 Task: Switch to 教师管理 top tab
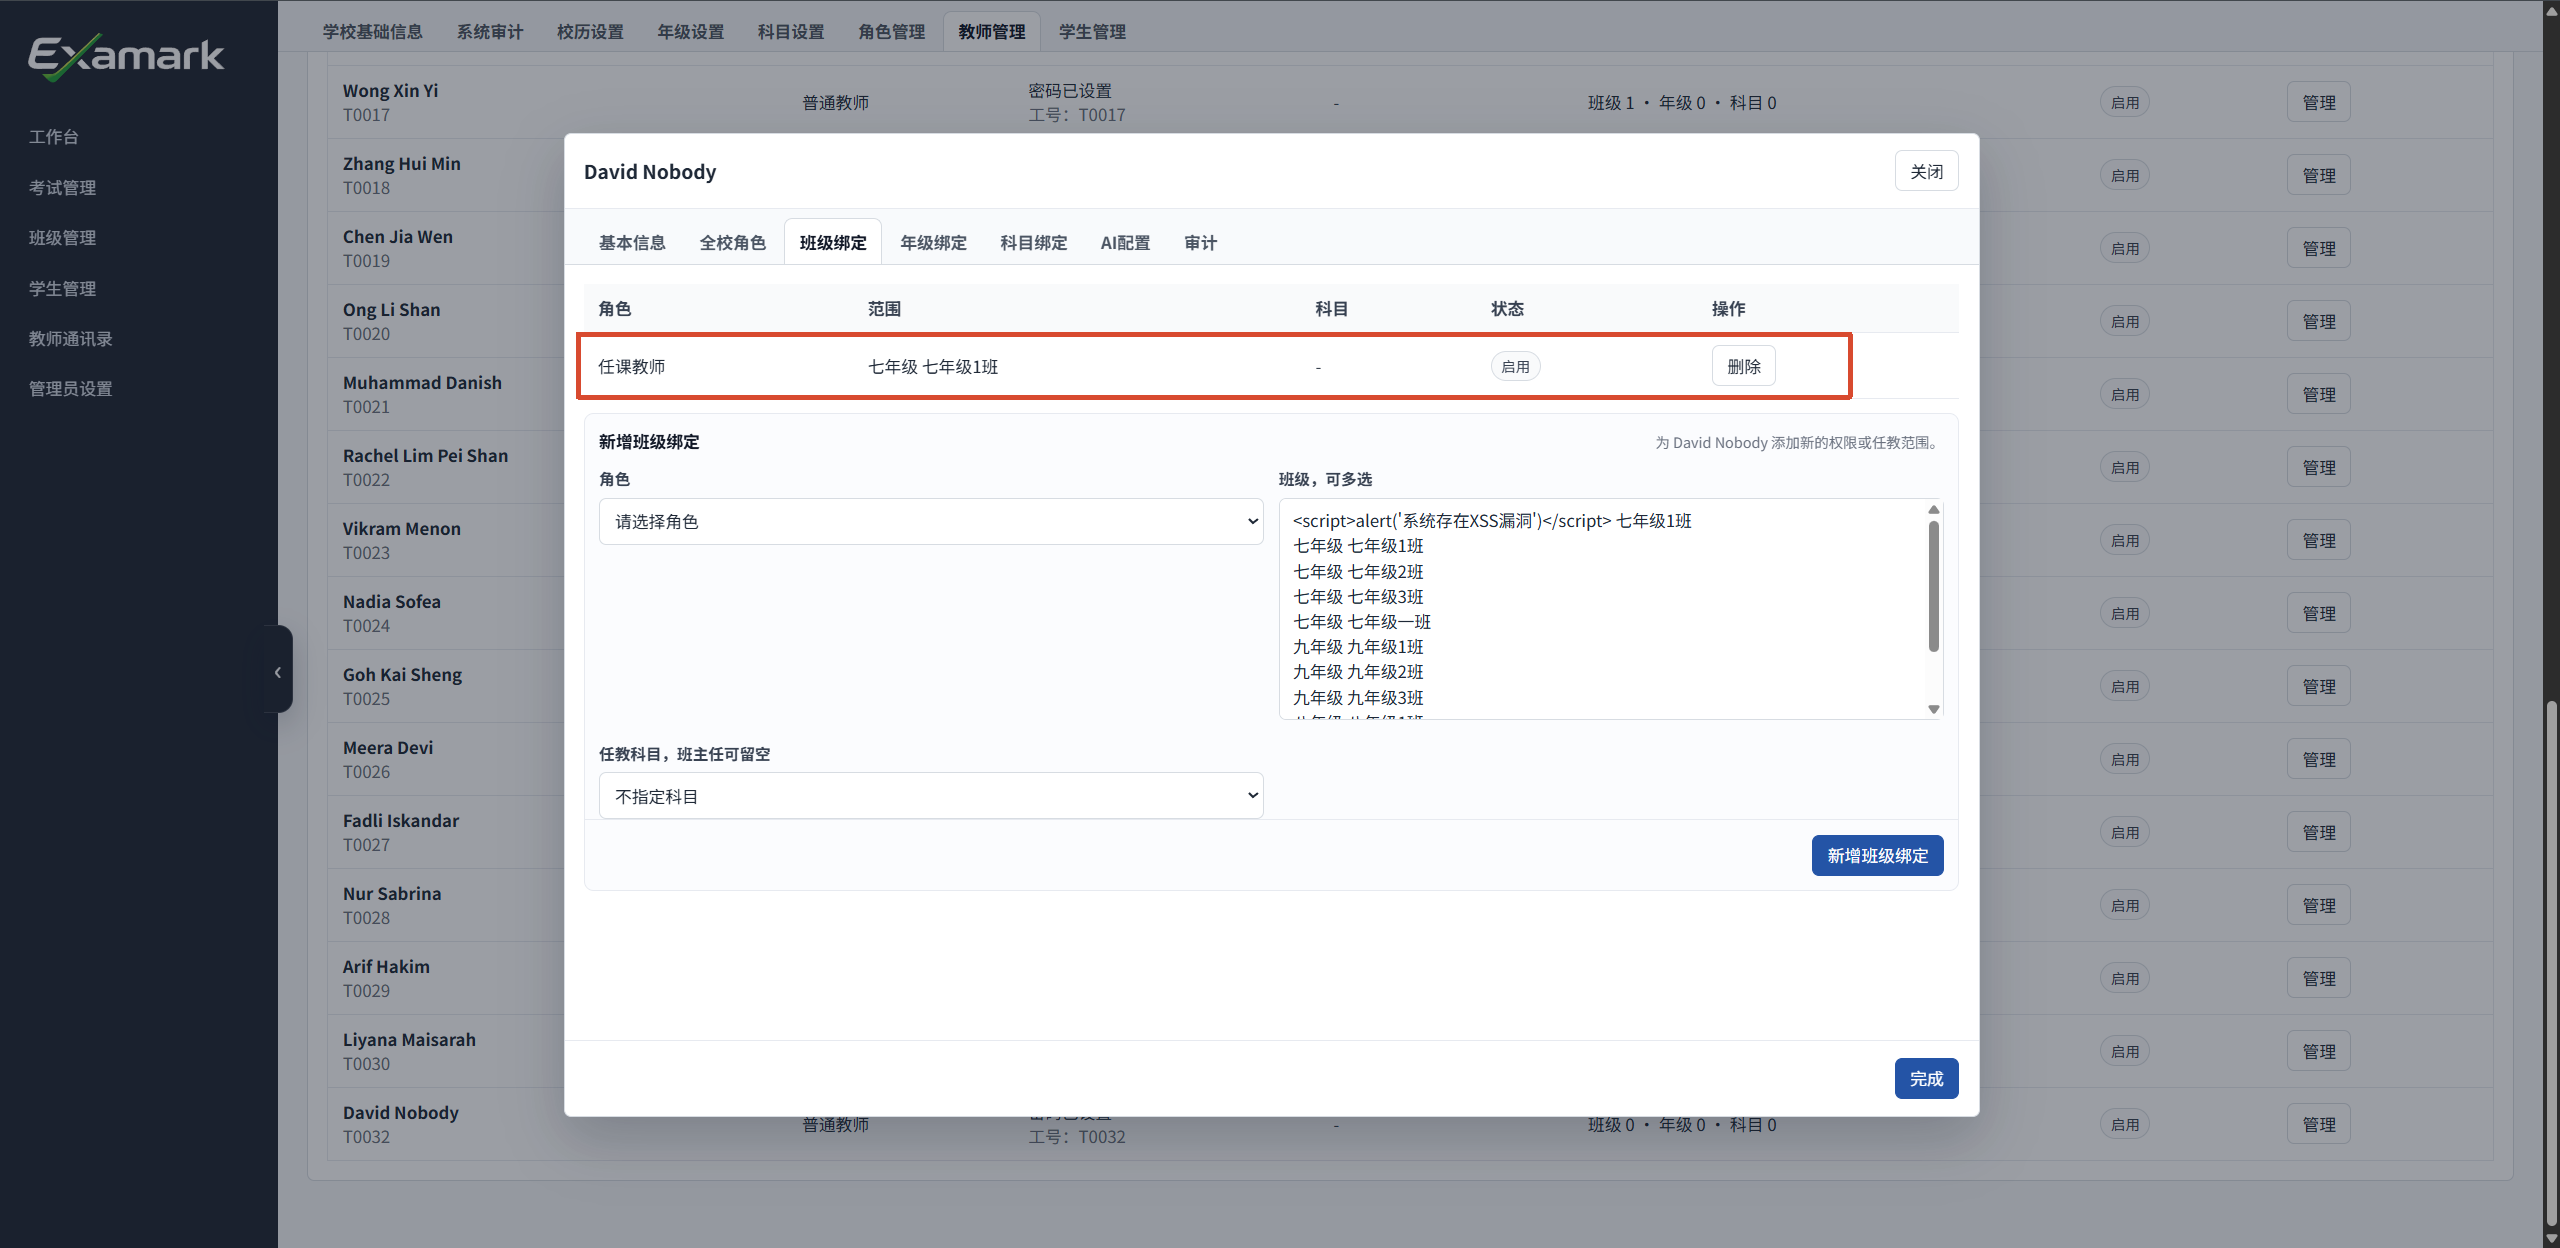[x=992, y=31]
